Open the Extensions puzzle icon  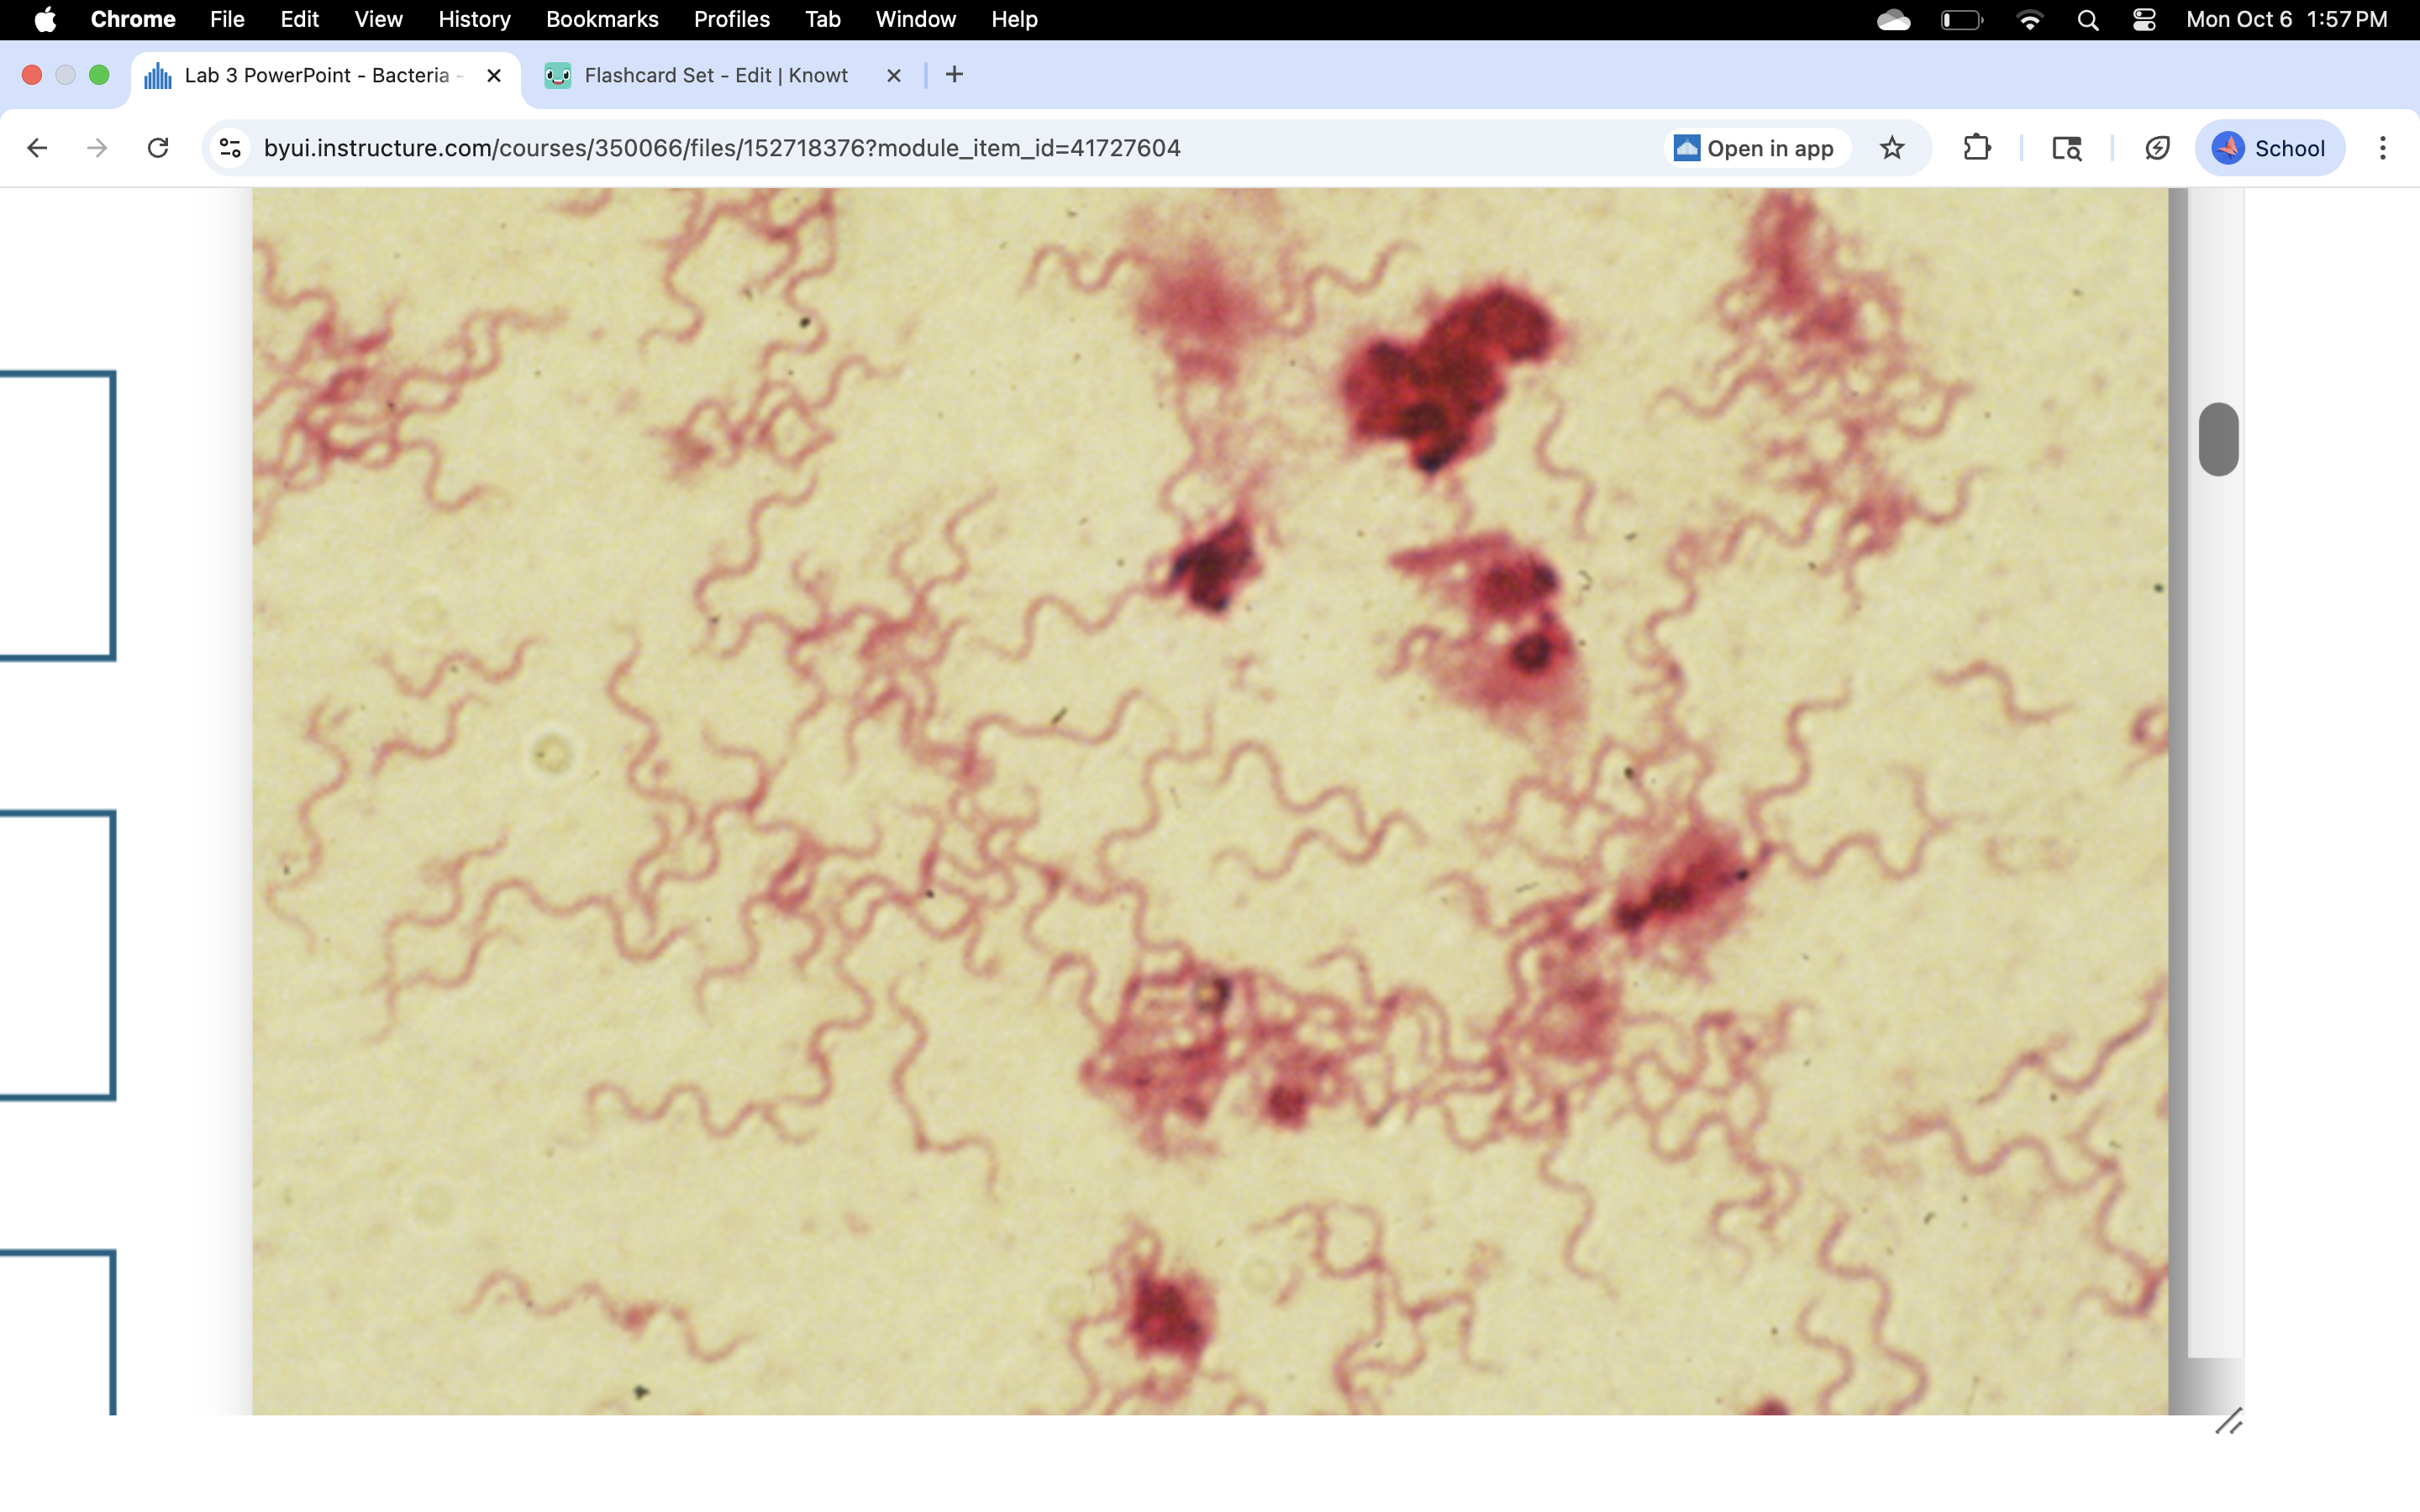[1976, 148]
